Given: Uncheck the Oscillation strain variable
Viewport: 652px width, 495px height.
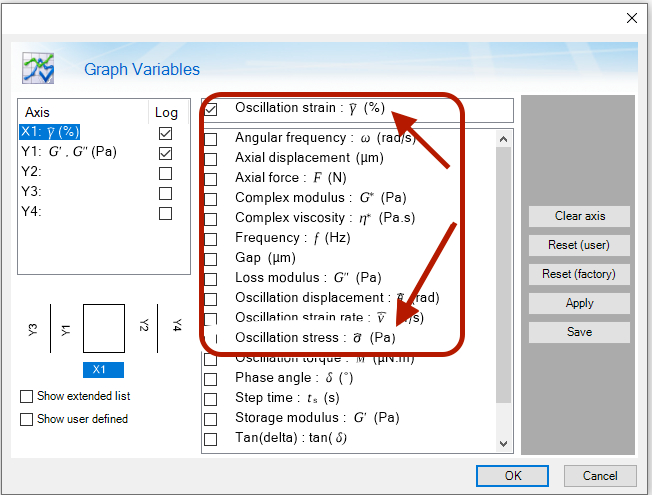Looking at the screenshot, I should [211, 108].
